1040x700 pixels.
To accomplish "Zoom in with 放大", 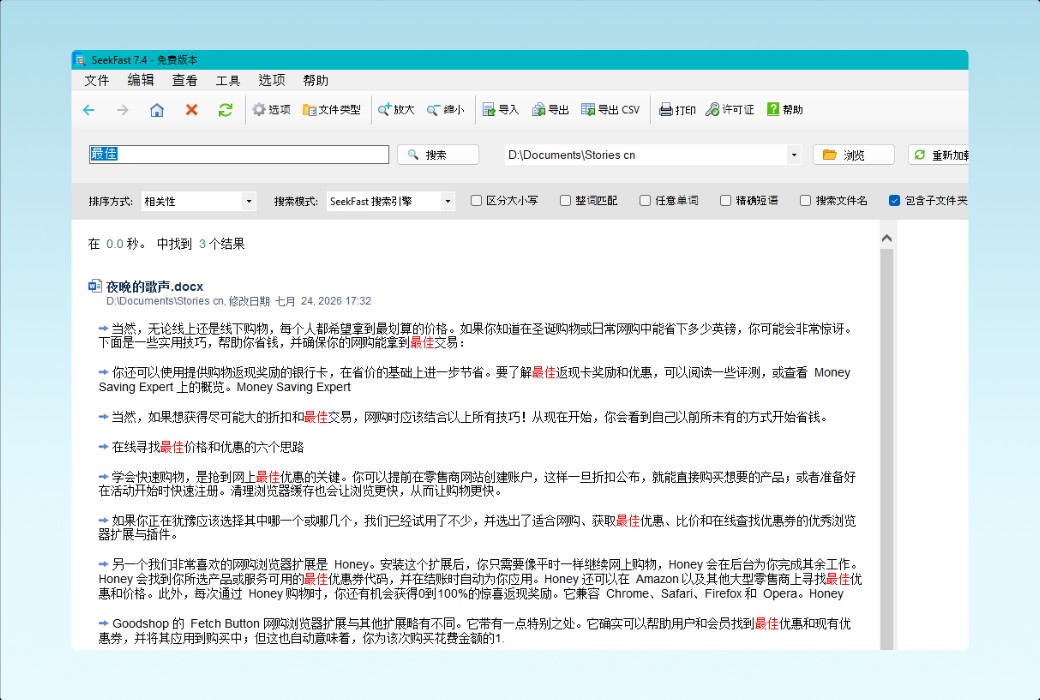I will coord(396,110).
